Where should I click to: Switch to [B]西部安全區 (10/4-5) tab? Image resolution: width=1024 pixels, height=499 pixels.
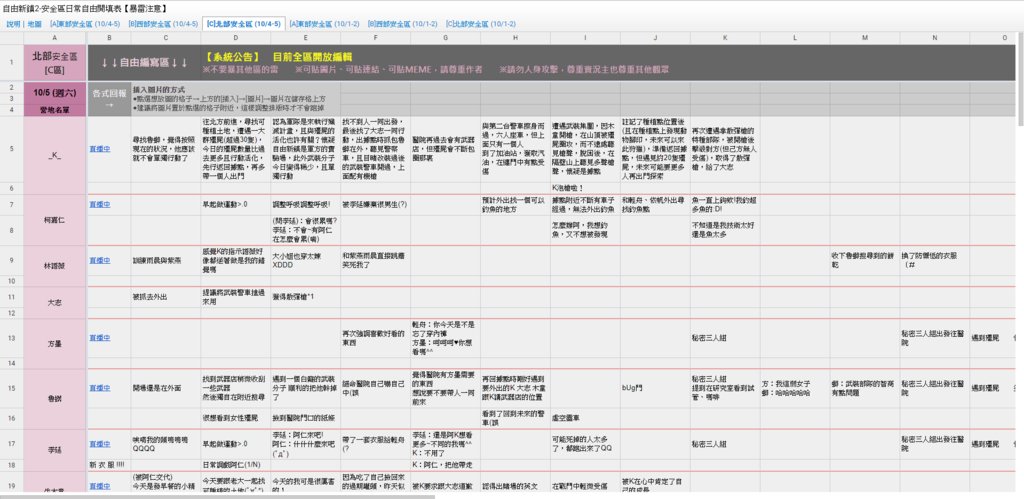[x=163, y=24]
